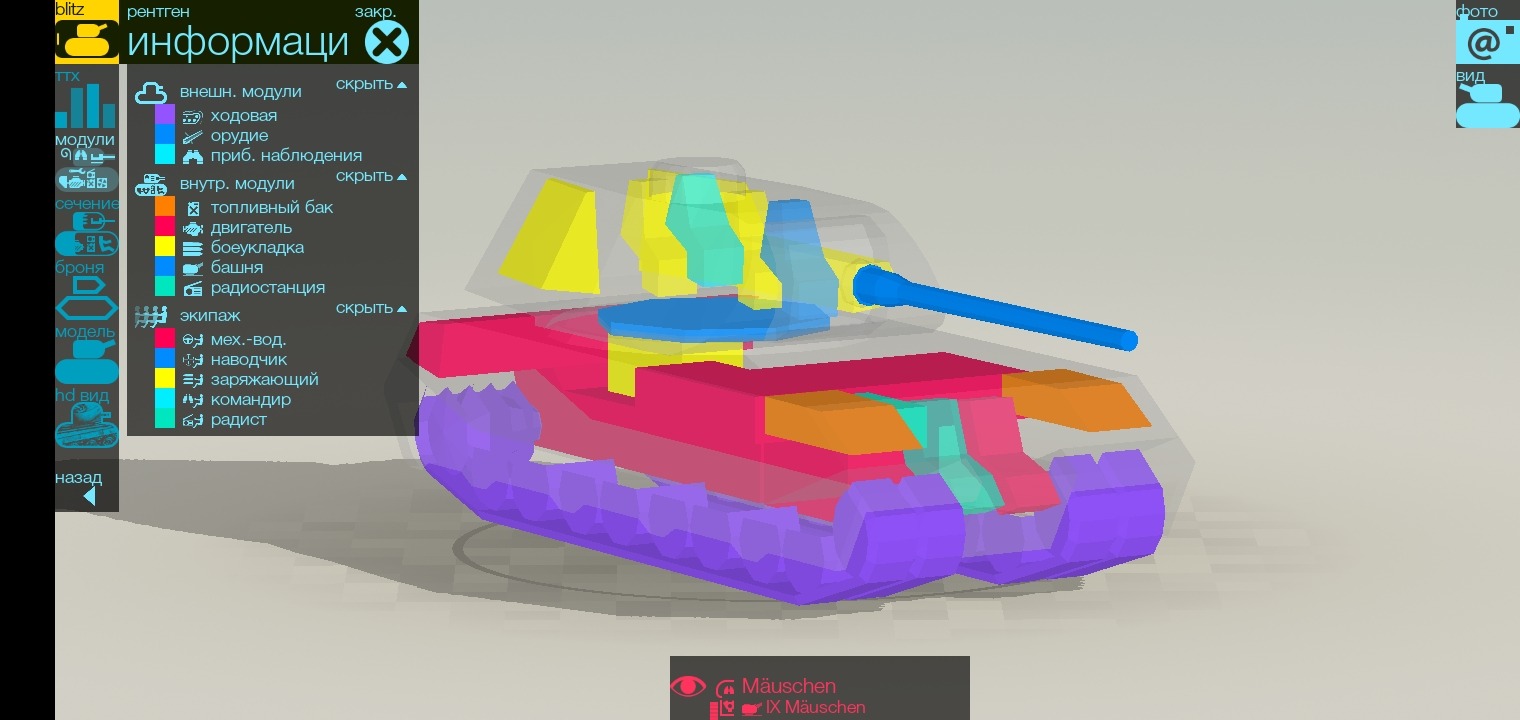The width and height of the screenshot is (1520, 720).
Task: Select the орудие module label
Action: pyautogui.click(x=239, y=136)
